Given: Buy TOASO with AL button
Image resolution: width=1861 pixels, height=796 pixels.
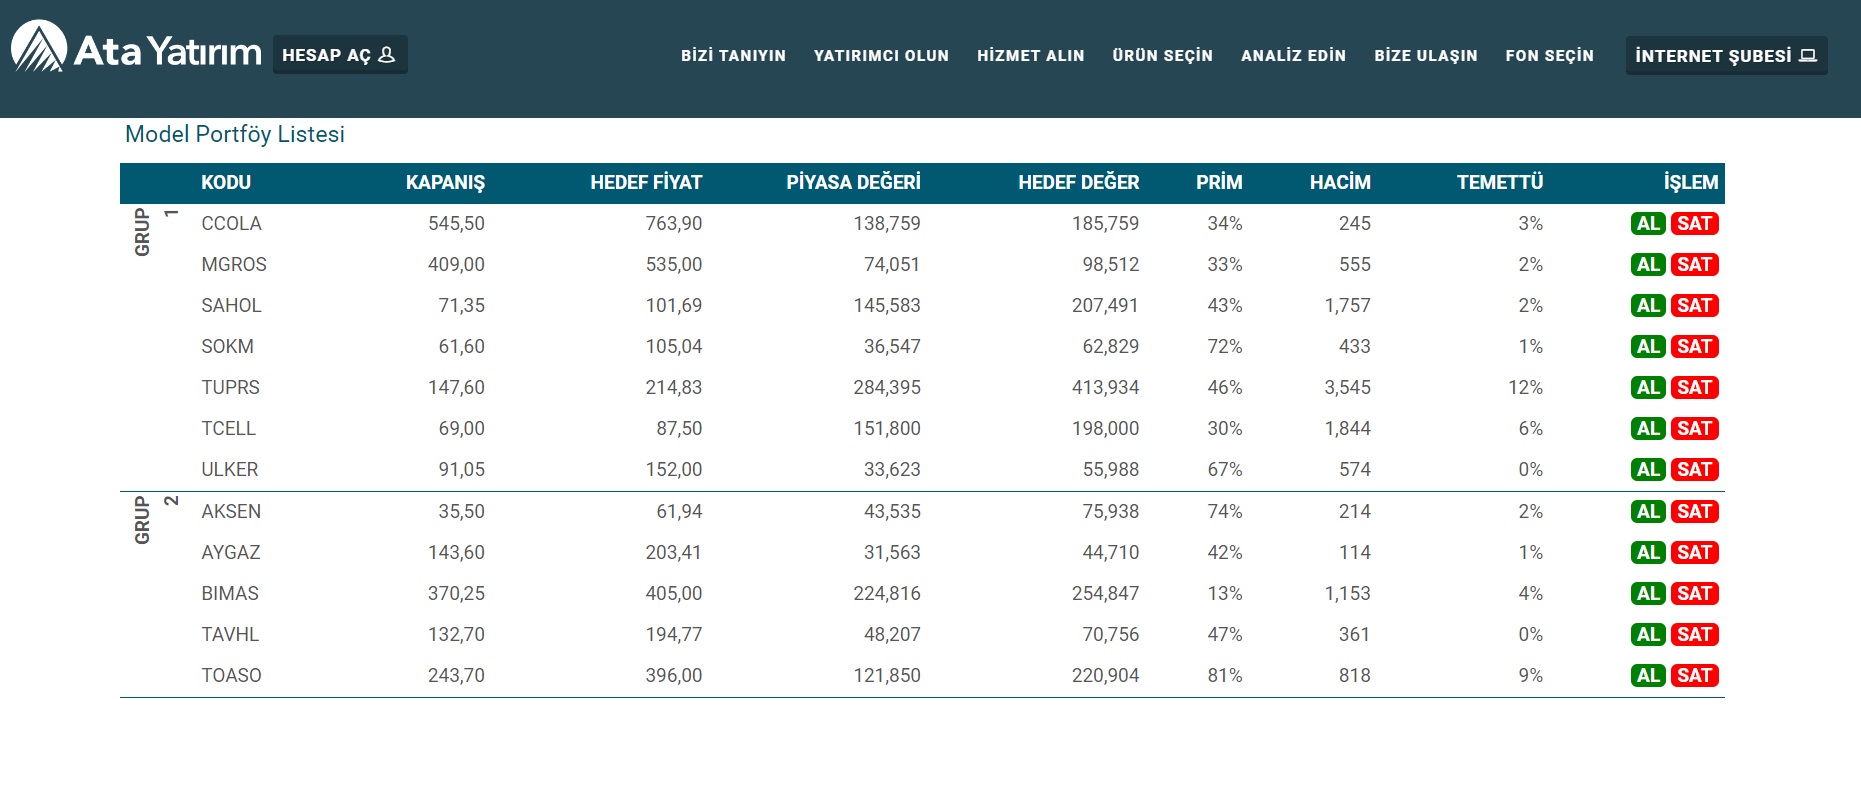Looking at the screenshot, I should [x=1648, y=676].
